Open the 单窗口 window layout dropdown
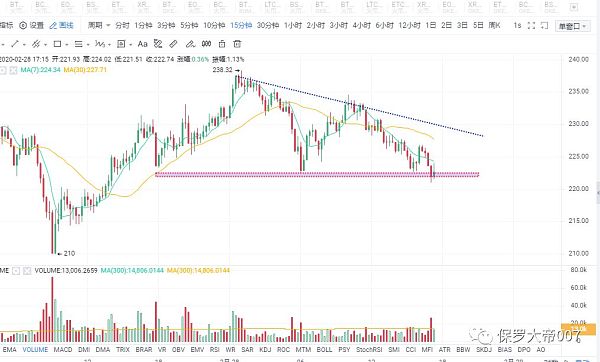 click(572, 26)
